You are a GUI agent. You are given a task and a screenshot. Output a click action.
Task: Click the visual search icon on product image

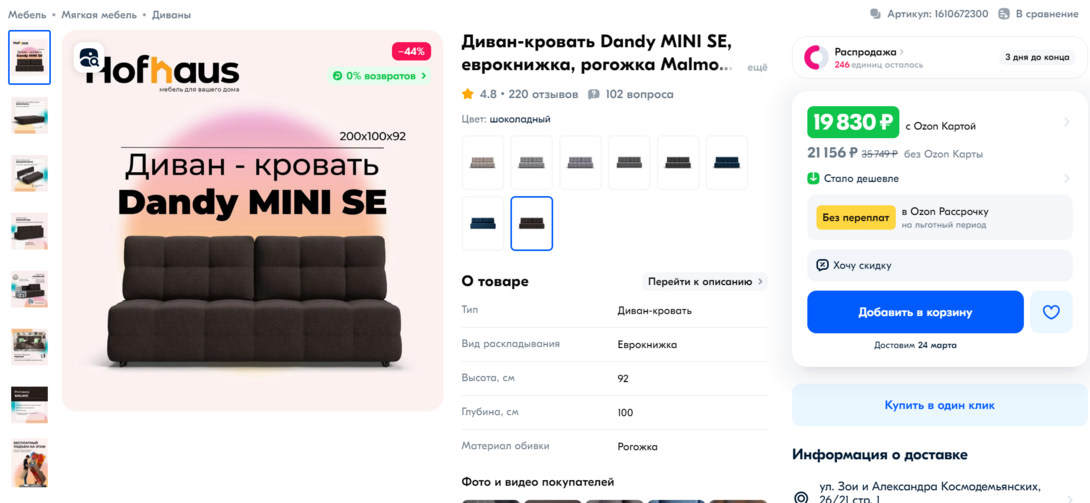tap(89, 58)
